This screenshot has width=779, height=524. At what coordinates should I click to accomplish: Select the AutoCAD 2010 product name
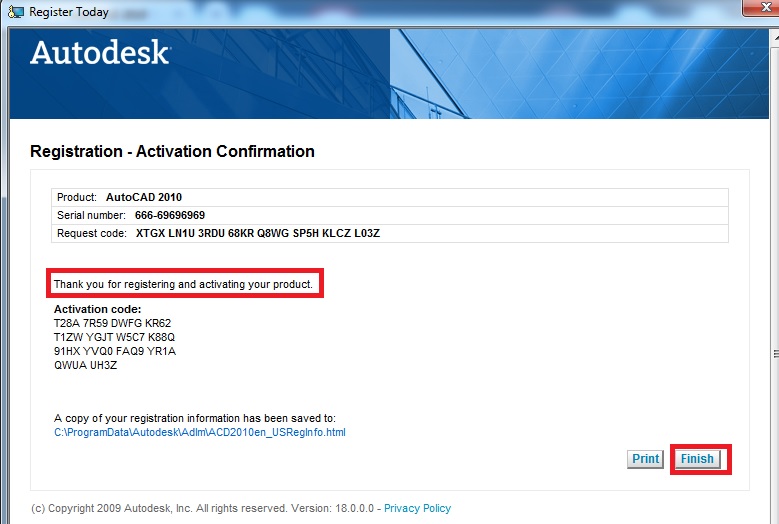144,197
